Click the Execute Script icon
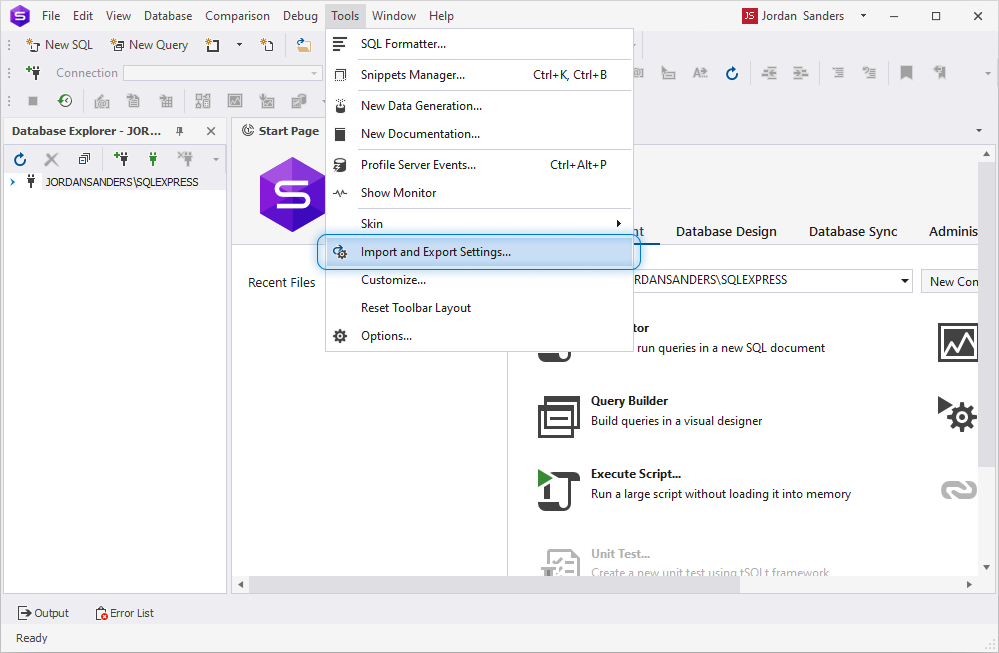The image size is (999, 653). pos(559,490)
